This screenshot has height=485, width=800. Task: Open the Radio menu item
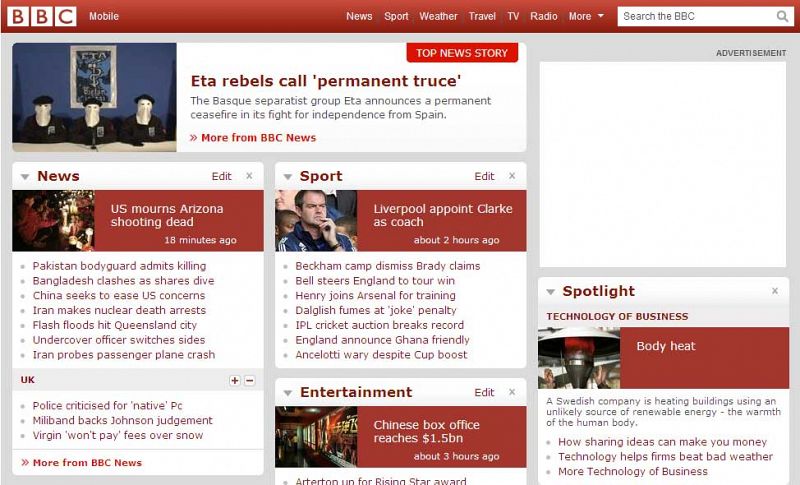click(544, 16)
